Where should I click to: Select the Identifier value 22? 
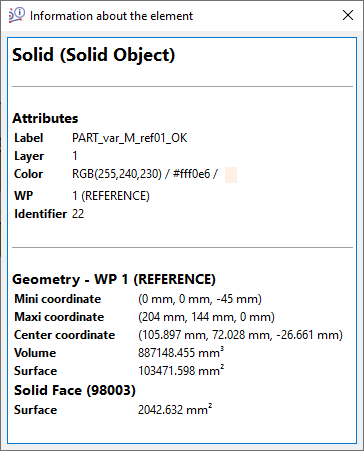[78, 214]
